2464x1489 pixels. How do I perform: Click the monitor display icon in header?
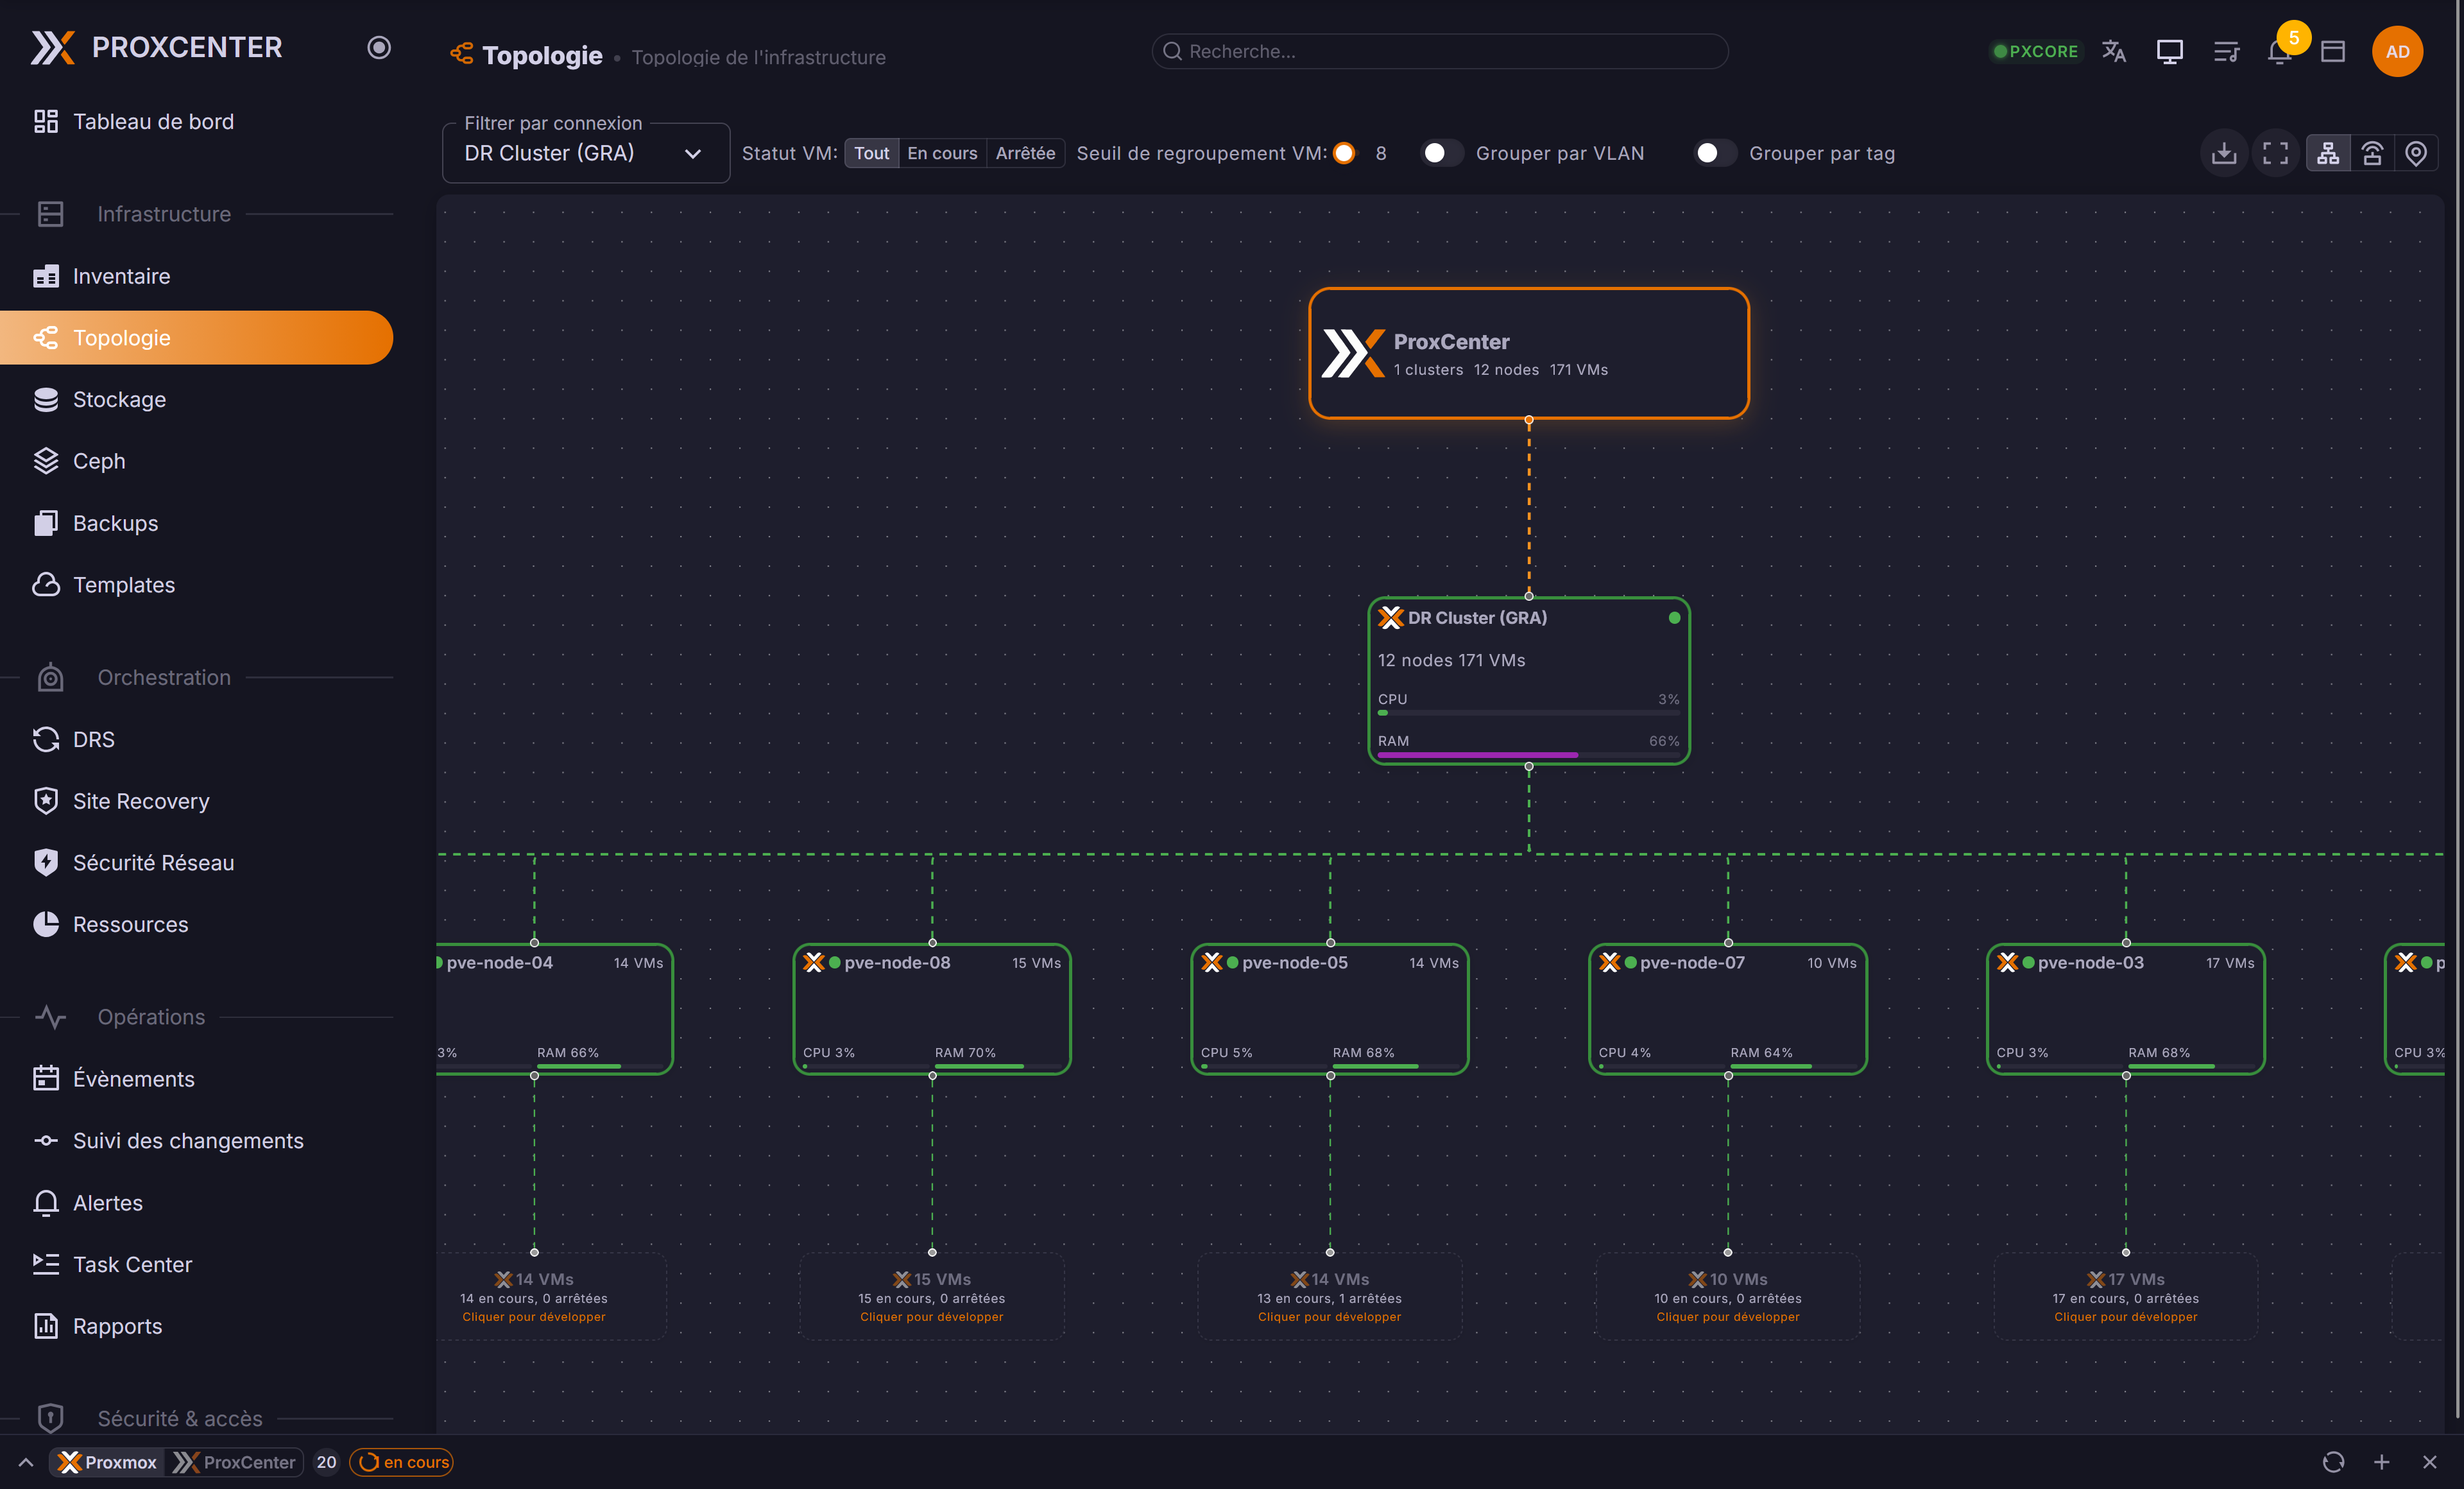pyautogui.click(x=2169, y=51)
